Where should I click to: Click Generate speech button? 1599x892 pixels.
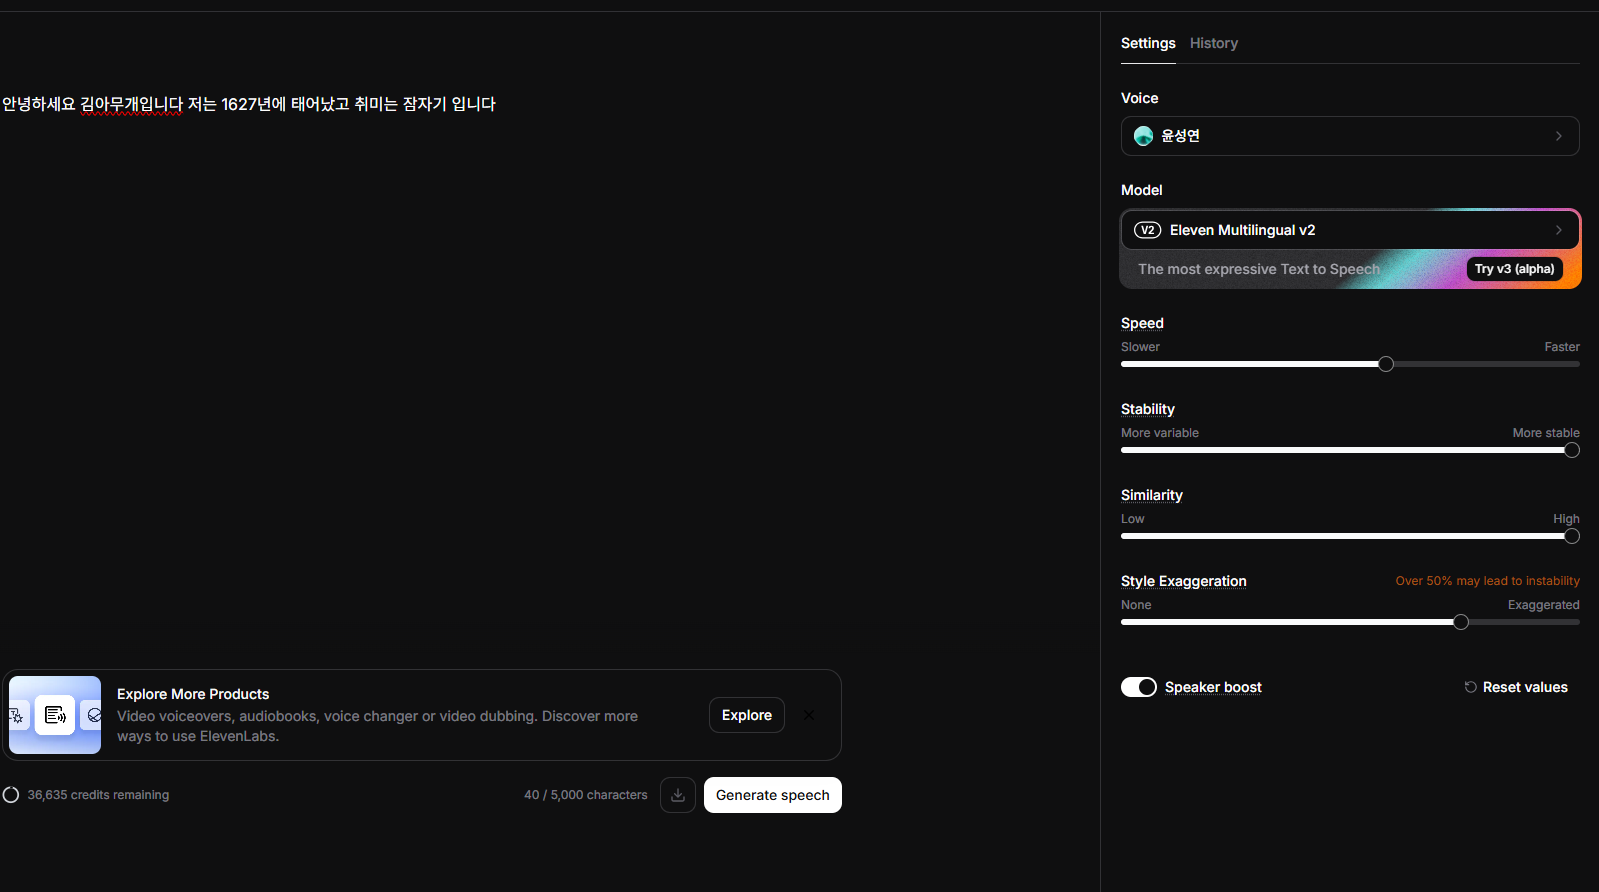773,795
